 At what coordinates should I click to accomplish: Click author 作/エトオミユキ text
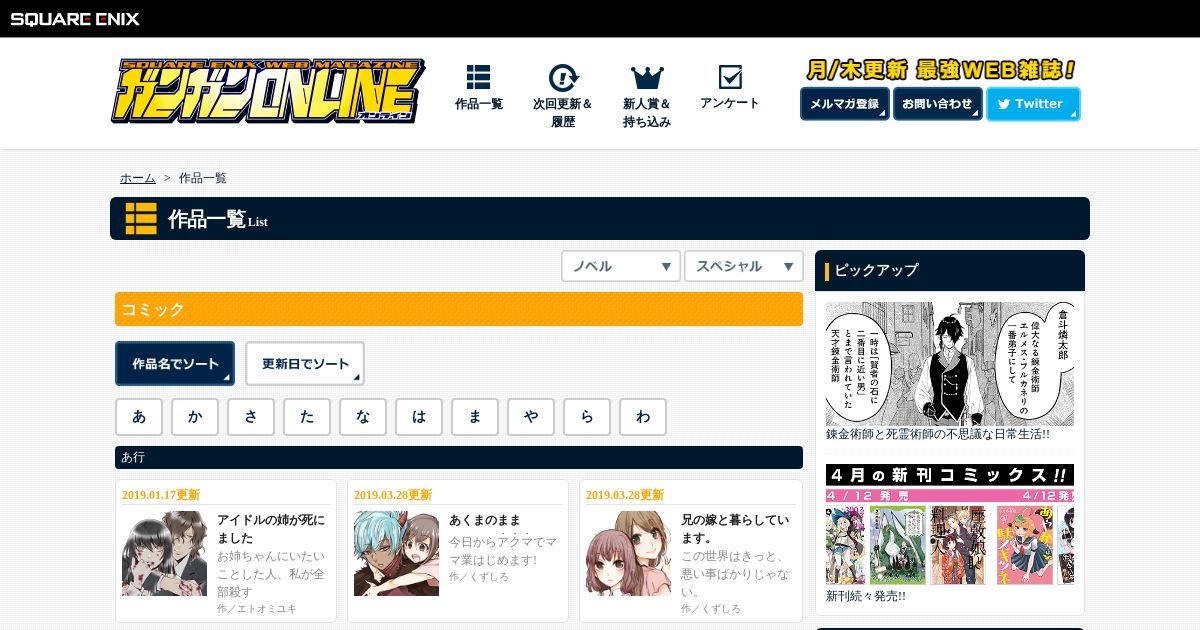point(257,608)
